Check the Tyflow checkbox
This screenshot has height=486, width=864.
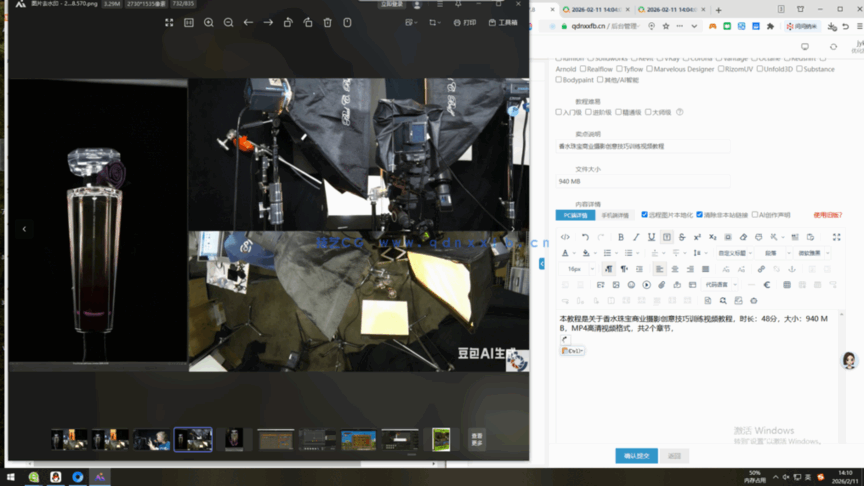click(x=619, y=69)
